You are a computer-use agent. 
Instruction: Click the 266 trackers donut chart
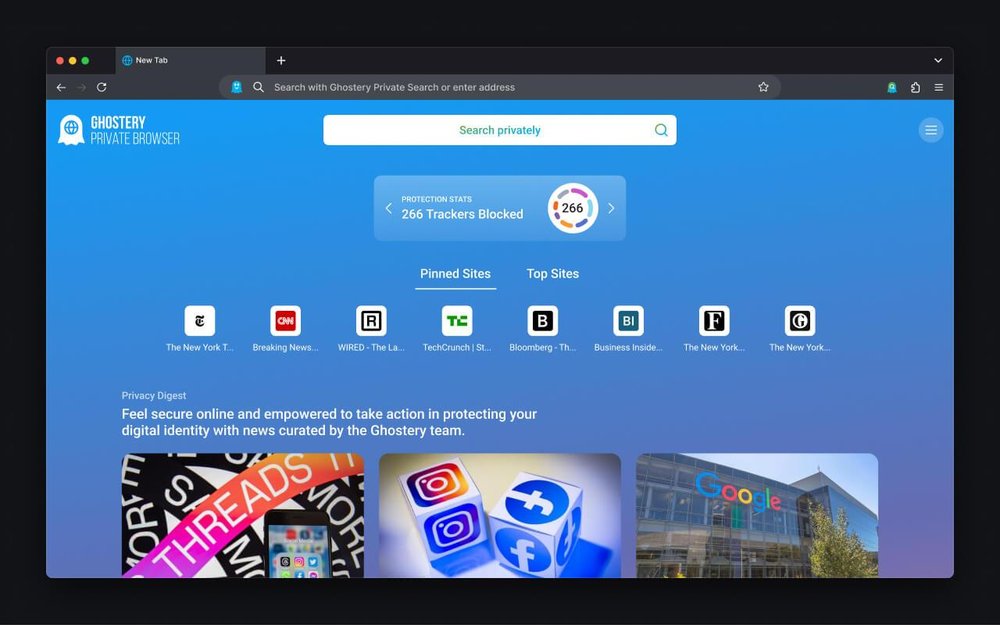point(573,208)
